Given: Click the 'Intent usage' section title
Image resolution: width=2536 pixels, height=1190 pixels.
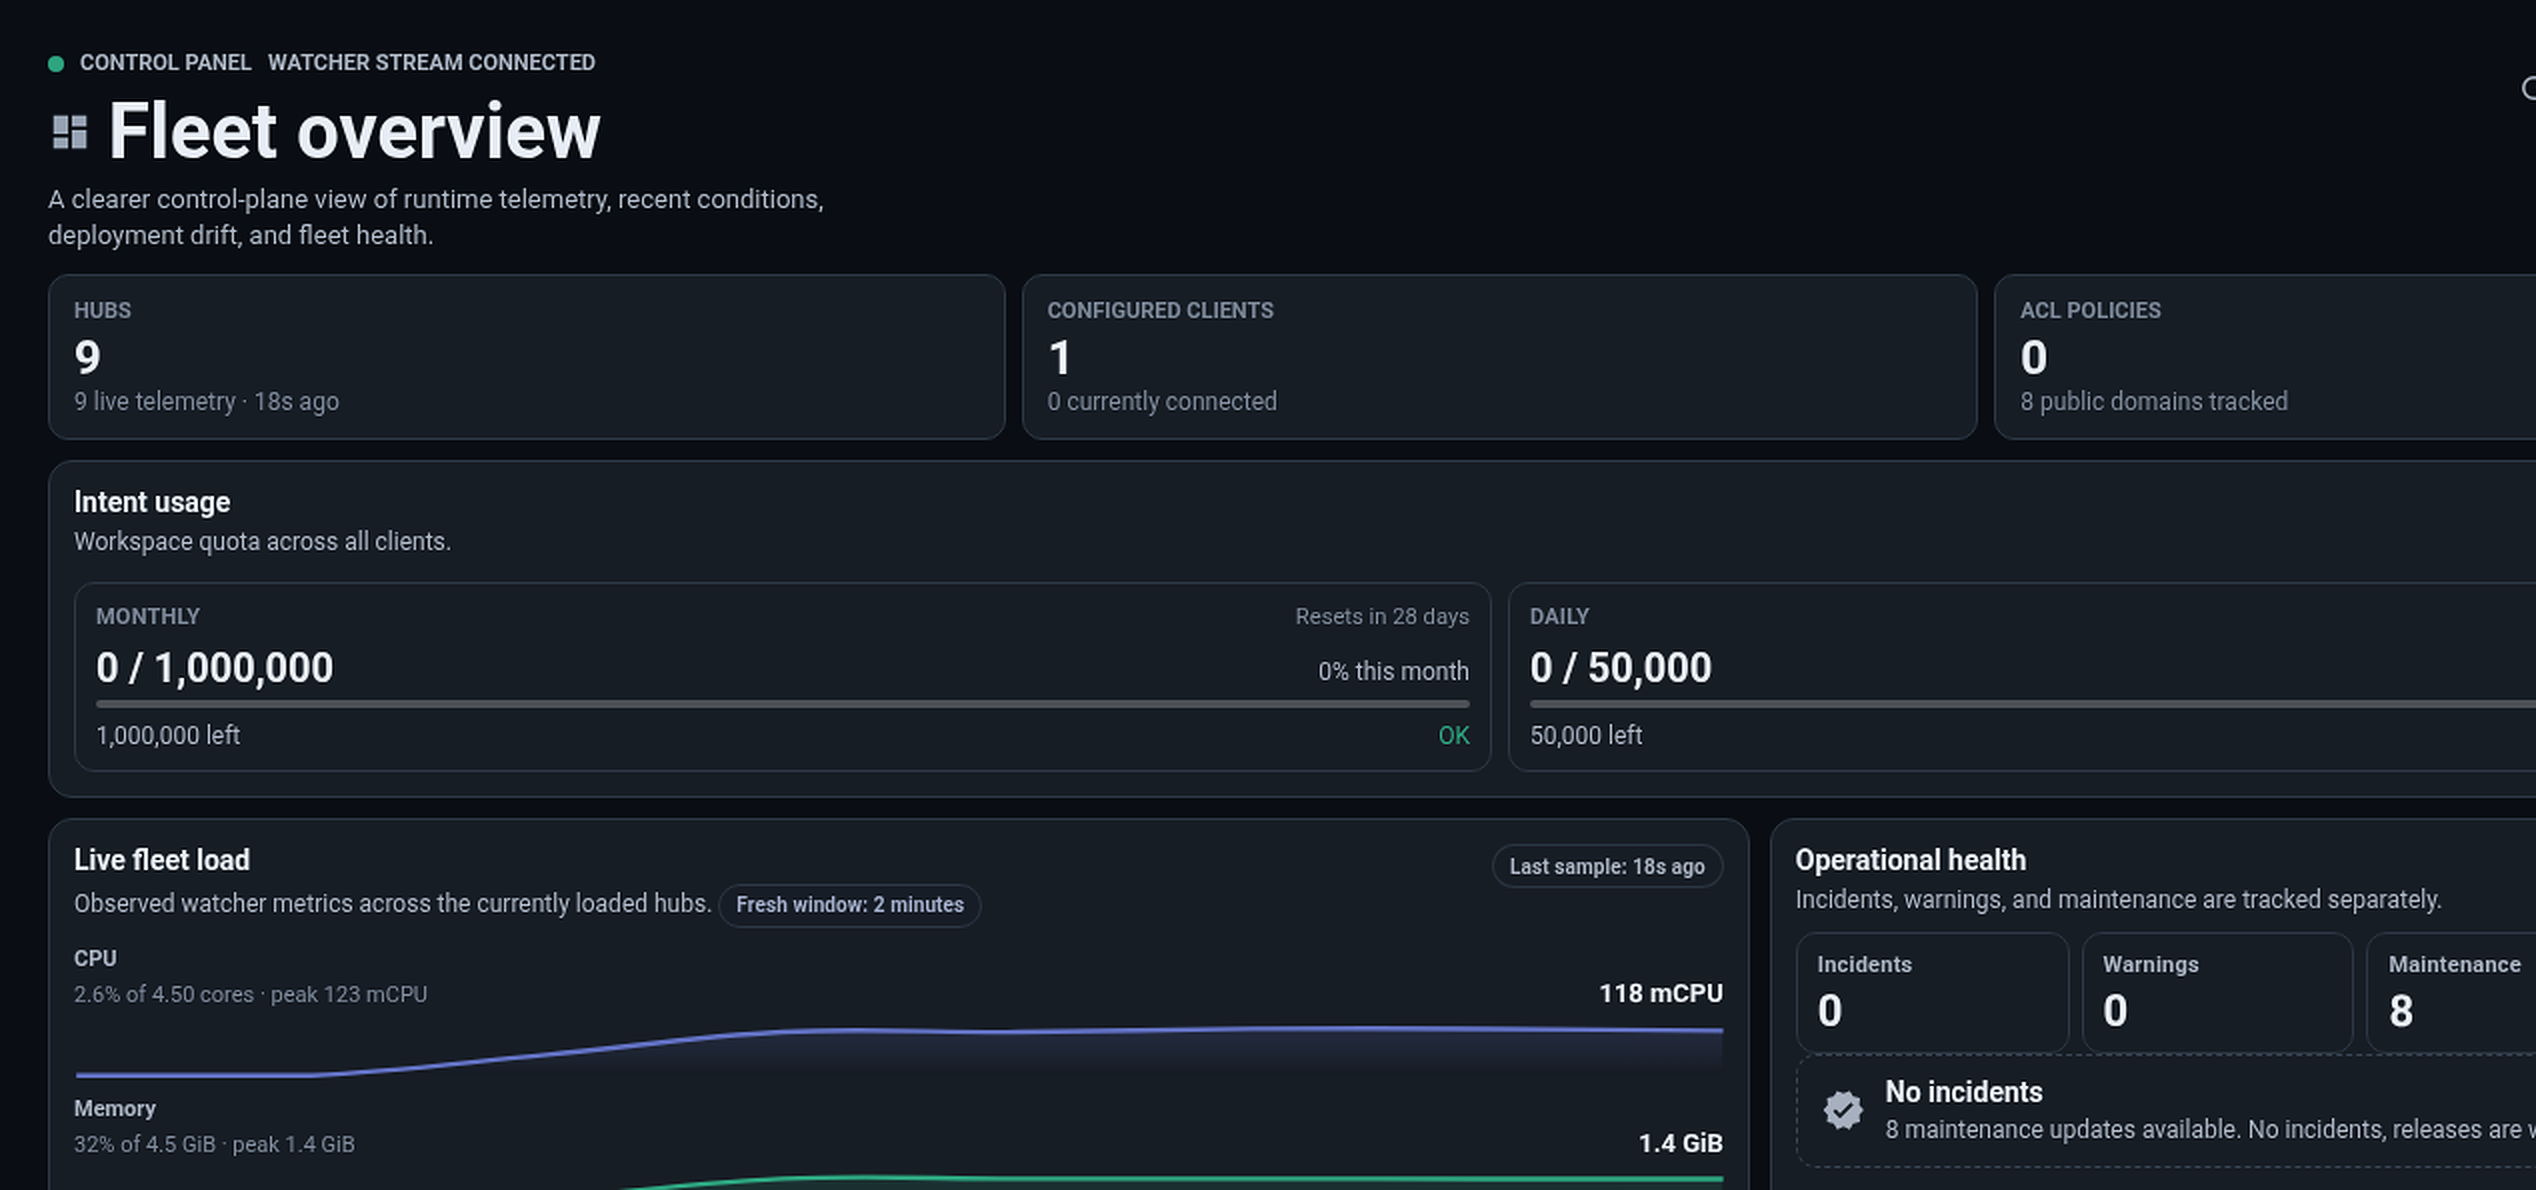Looking at the screenshot, I should tap(152, 502).
